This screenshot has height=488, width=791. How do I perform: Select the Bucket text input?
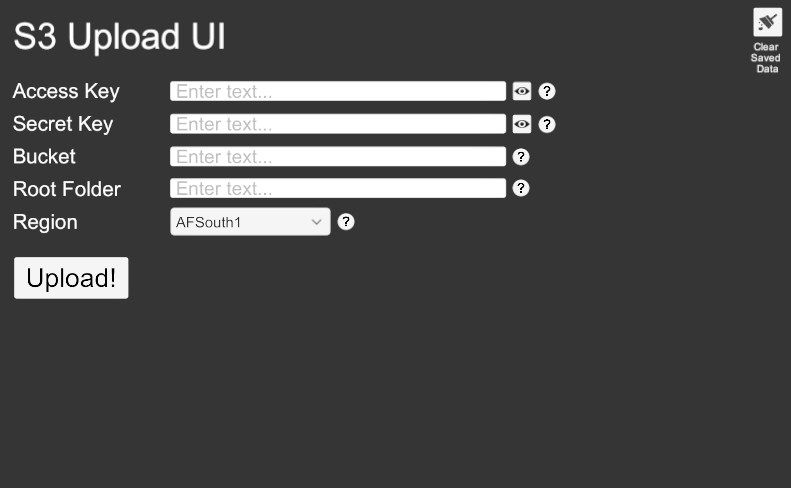coord(338,156)
